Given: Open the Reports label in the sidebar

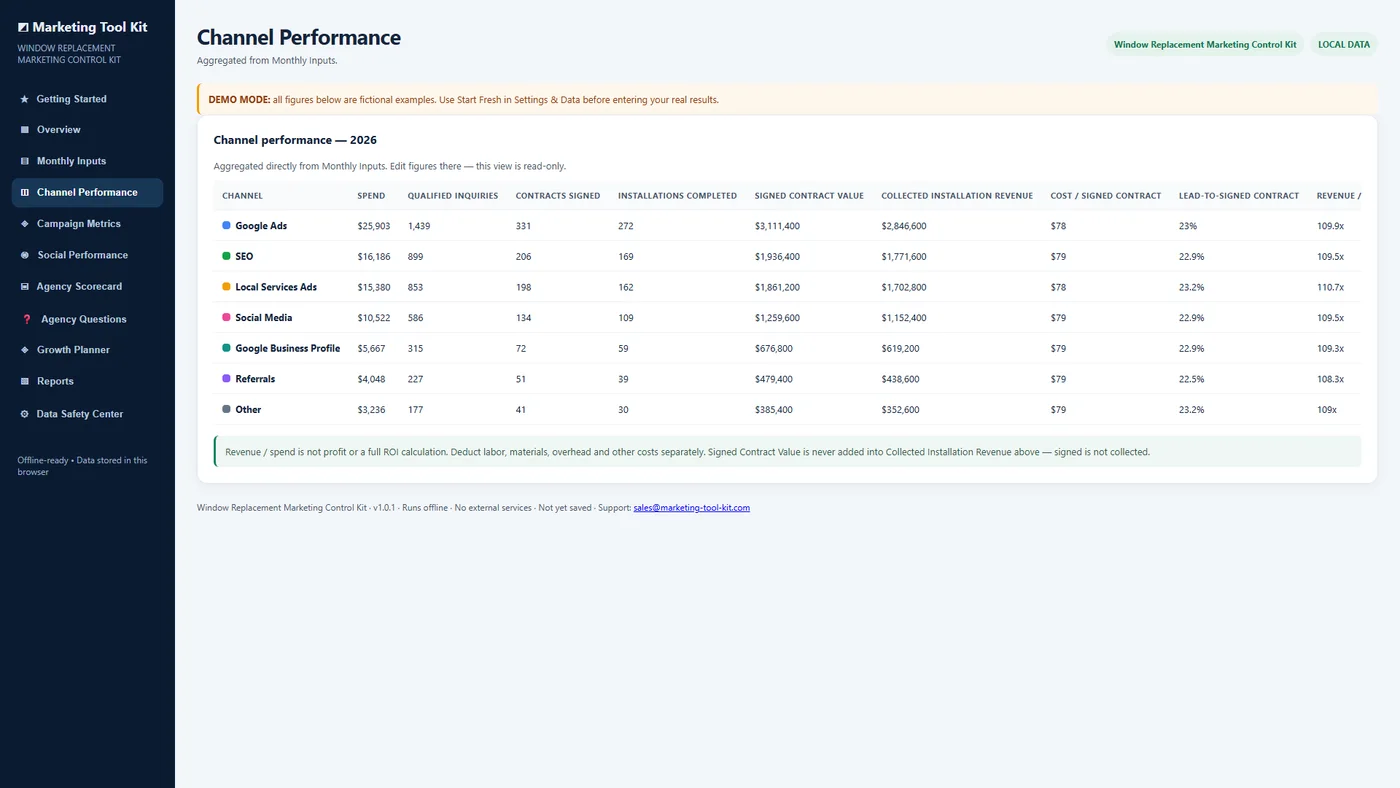Looking at the screenshot, I should 55,381.
